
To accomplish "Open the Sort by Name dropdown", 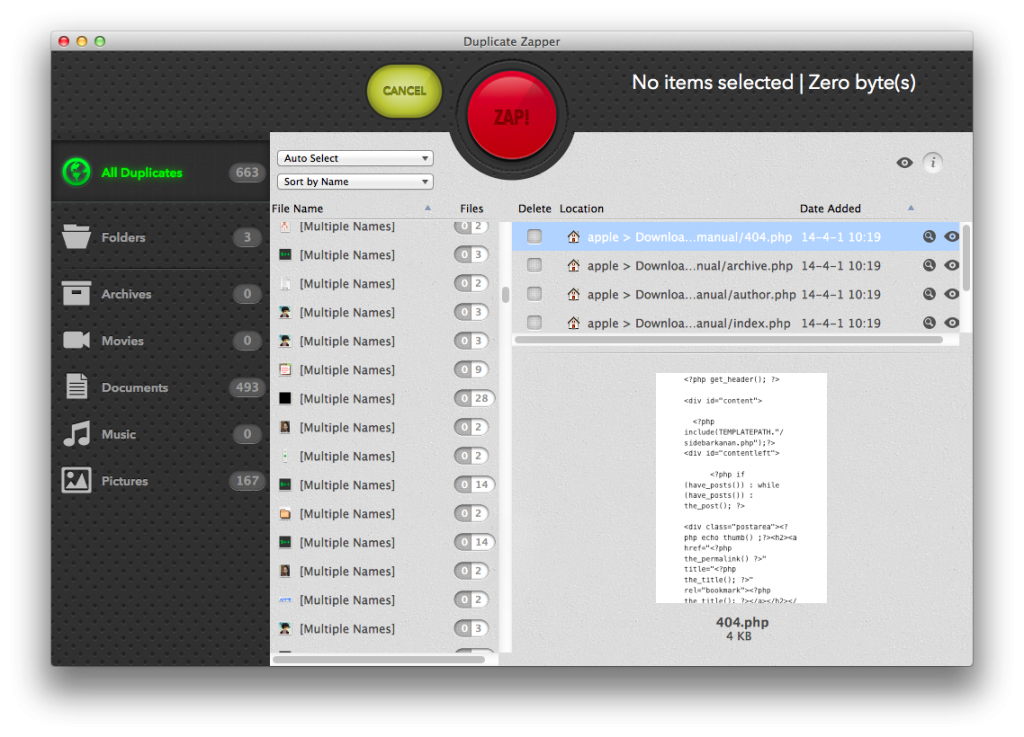I will point(355,182).
